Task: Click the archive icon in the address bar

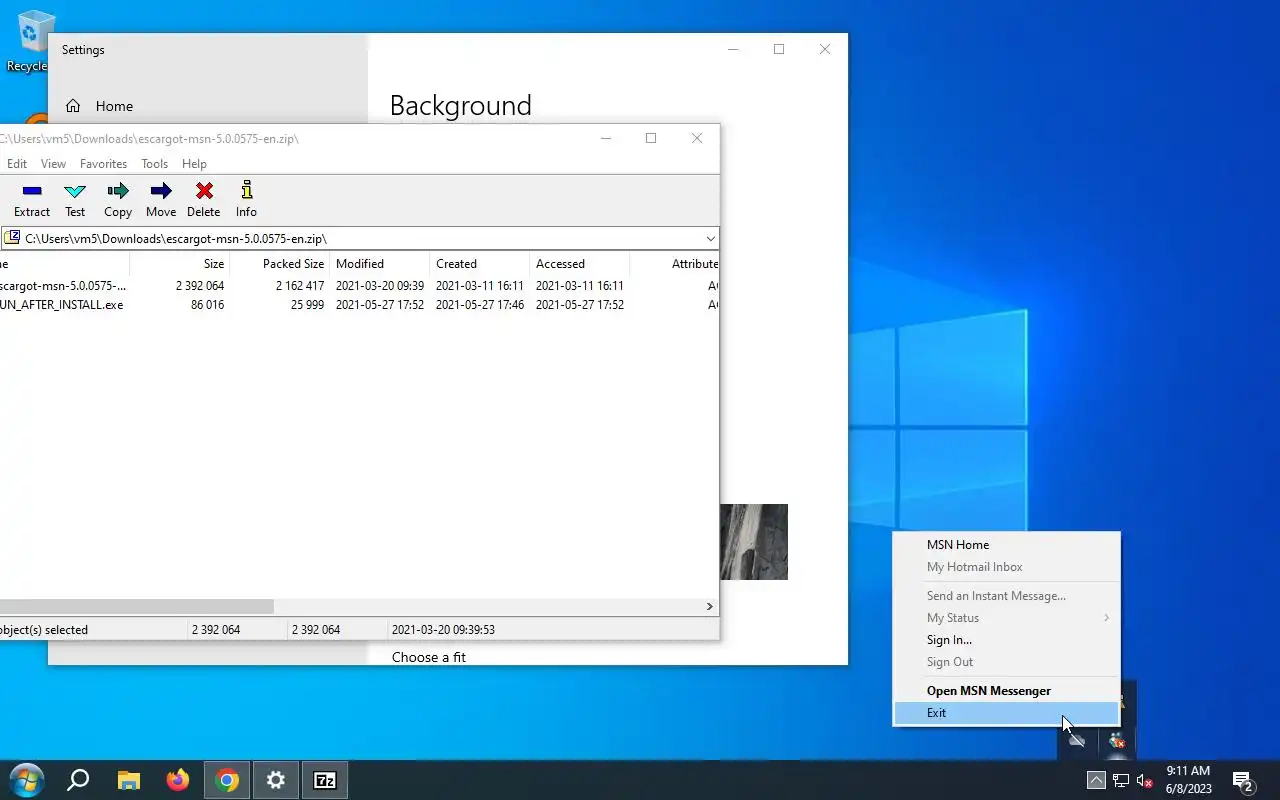Action: (x=12, y=238)
